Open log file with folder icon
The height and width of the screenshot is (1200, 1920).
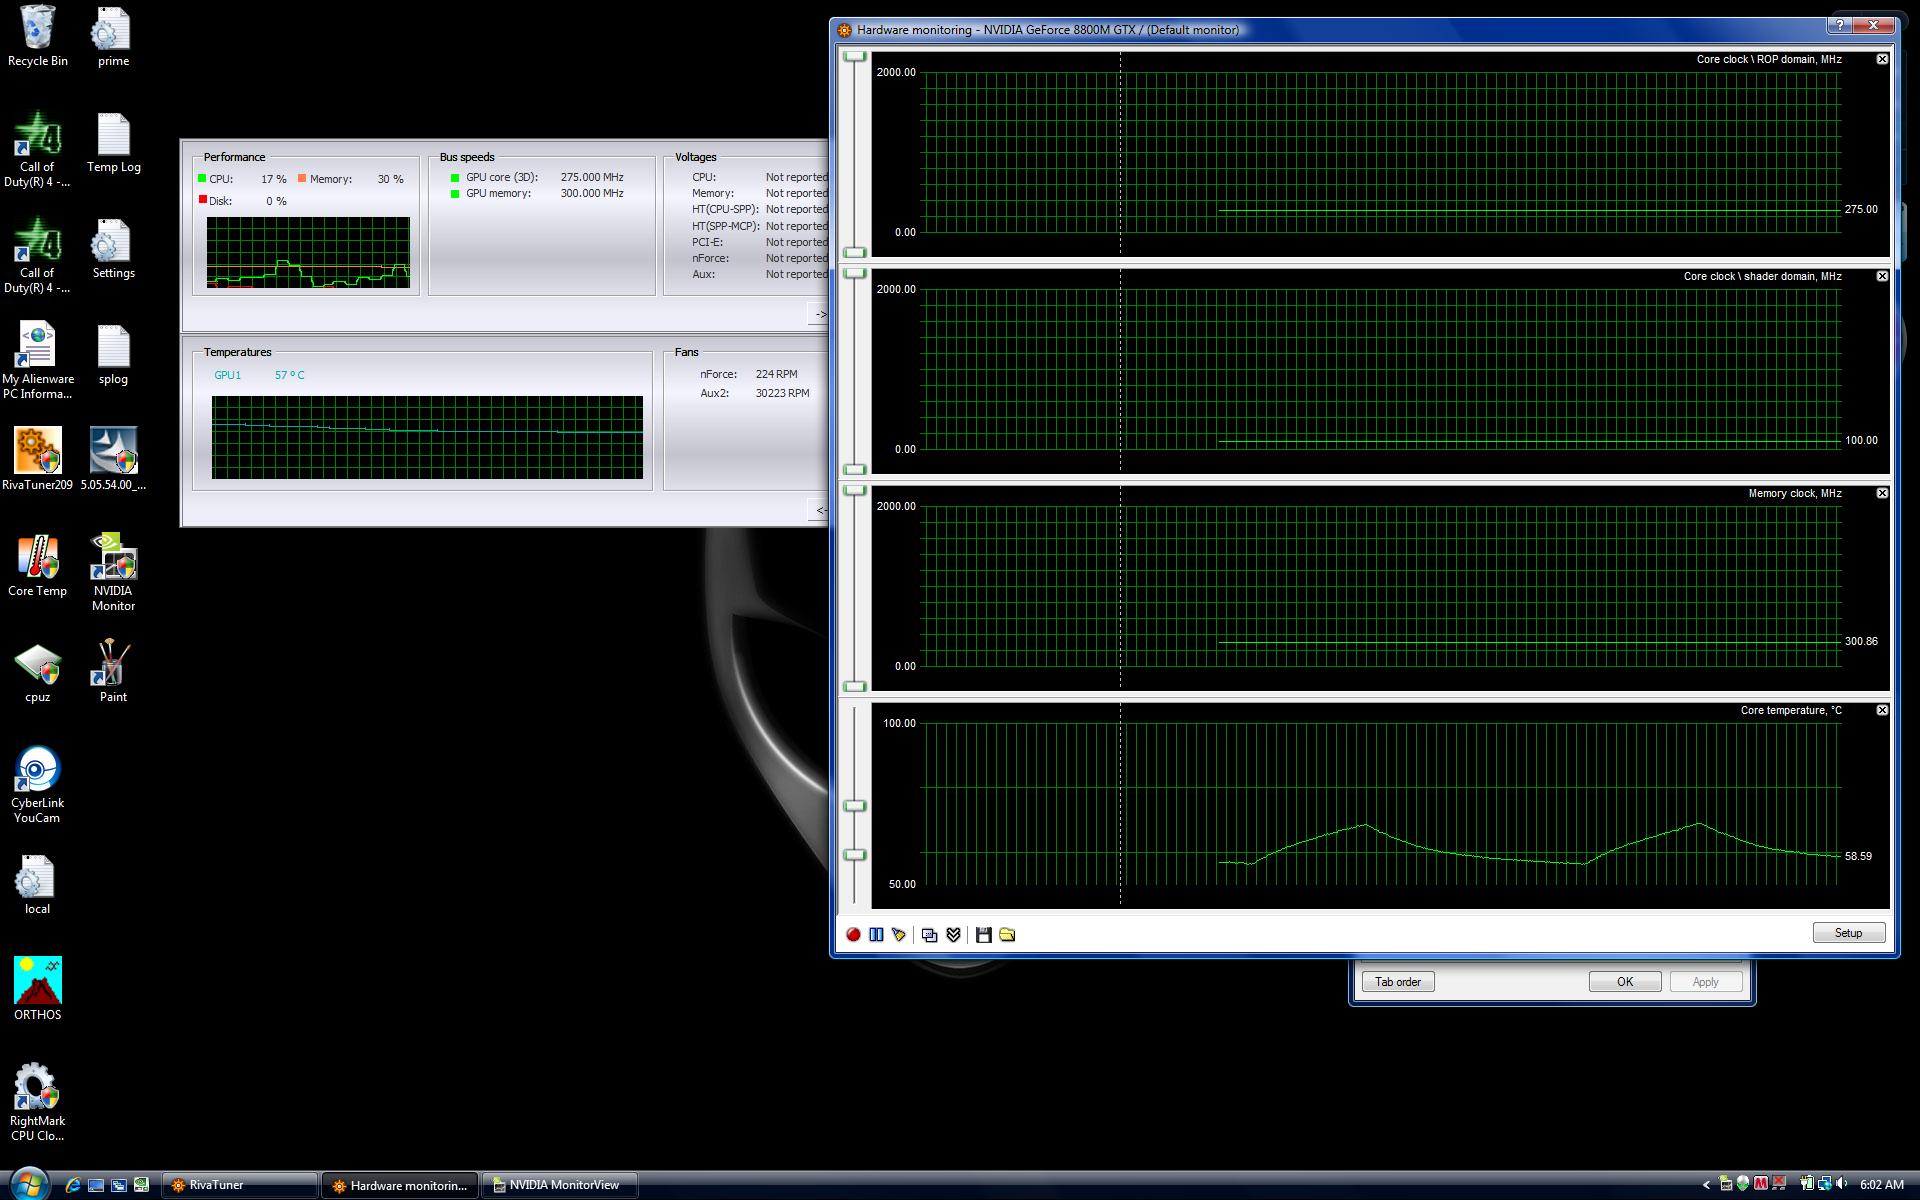pos(1007,934)
